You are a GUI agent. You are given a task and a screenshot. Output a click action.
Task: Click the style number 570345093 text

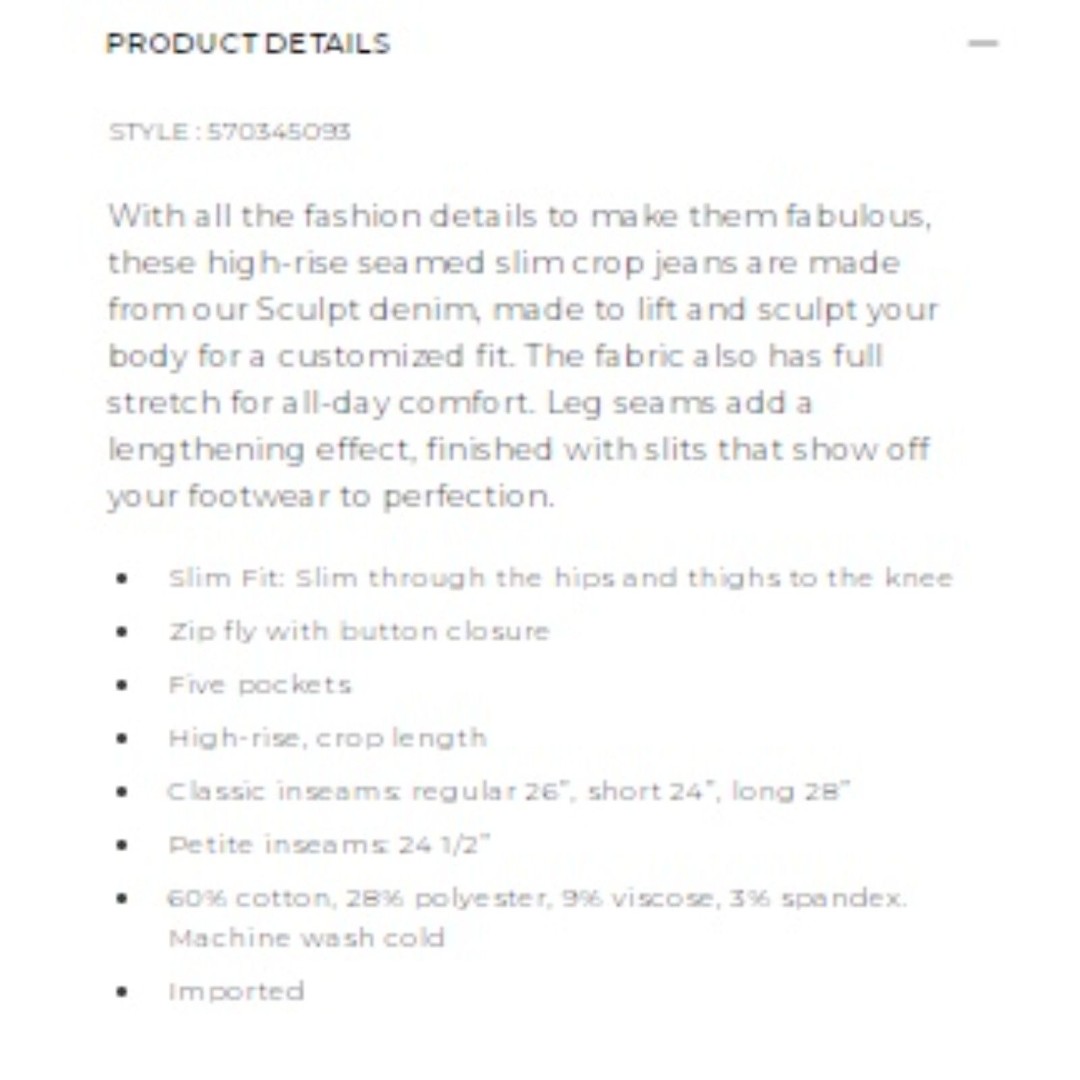(279, 131)
